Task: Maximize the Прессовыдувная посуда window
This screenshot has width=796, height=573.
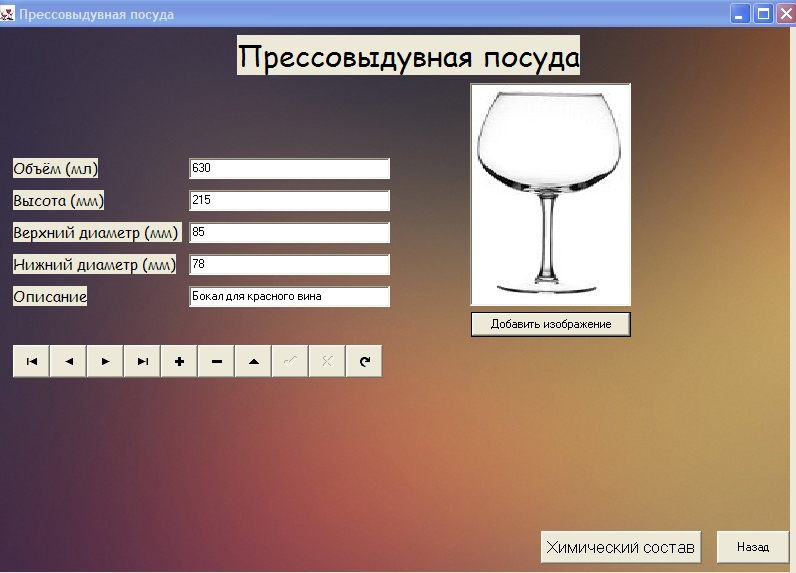Action: (763, 14)
